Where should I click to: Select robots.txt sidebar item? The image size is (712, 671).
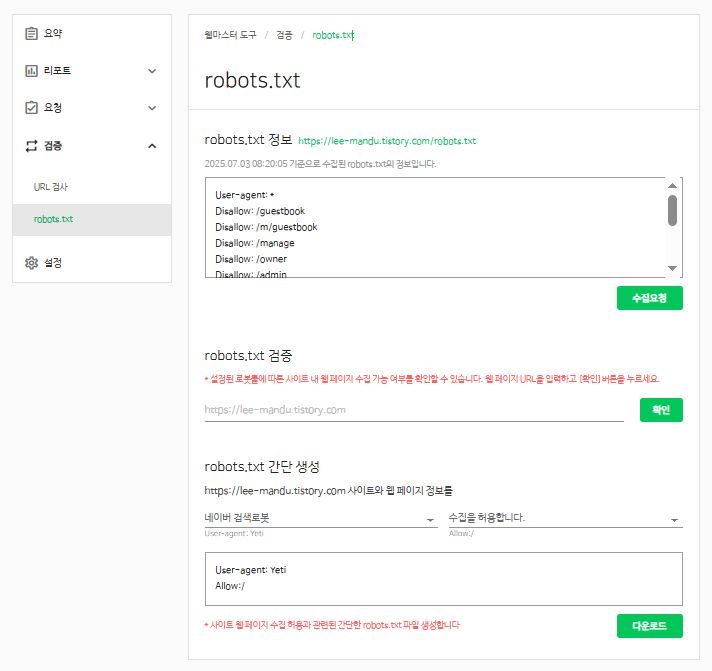coord(92,219)
